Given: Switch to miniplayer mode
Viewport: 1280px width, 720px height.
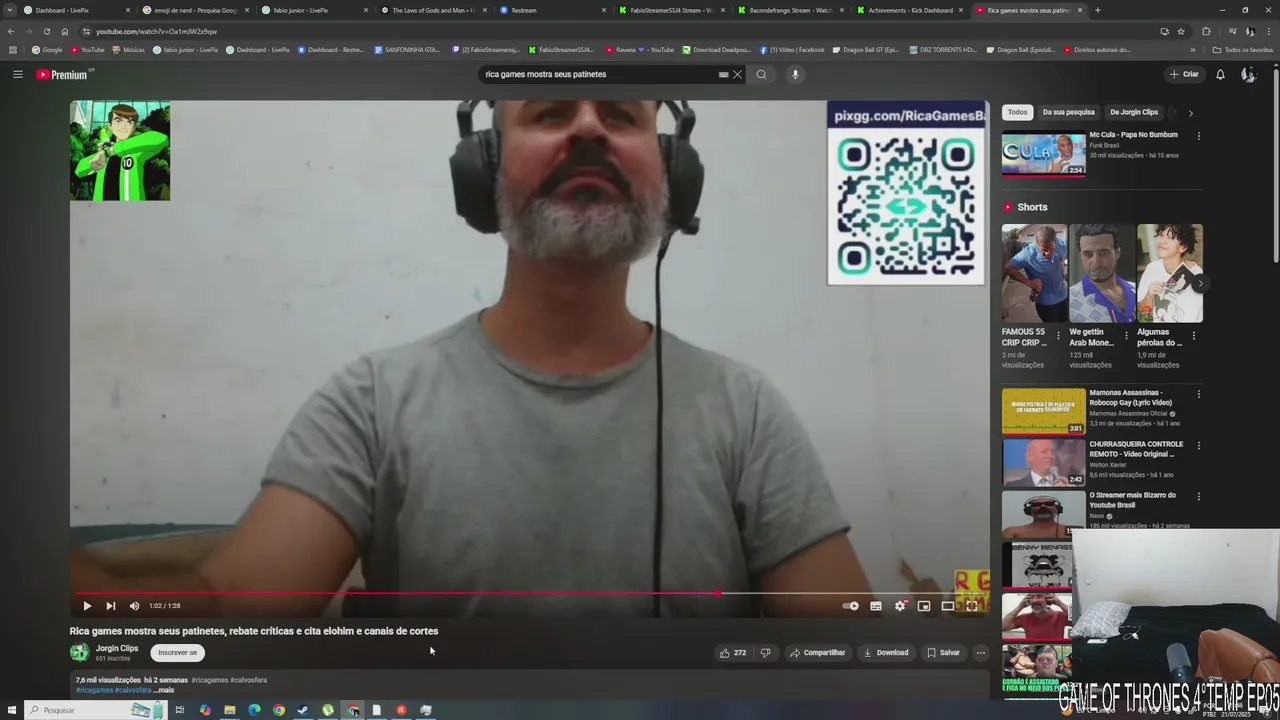Looking at the screenshot, I should tap(924, 605).
